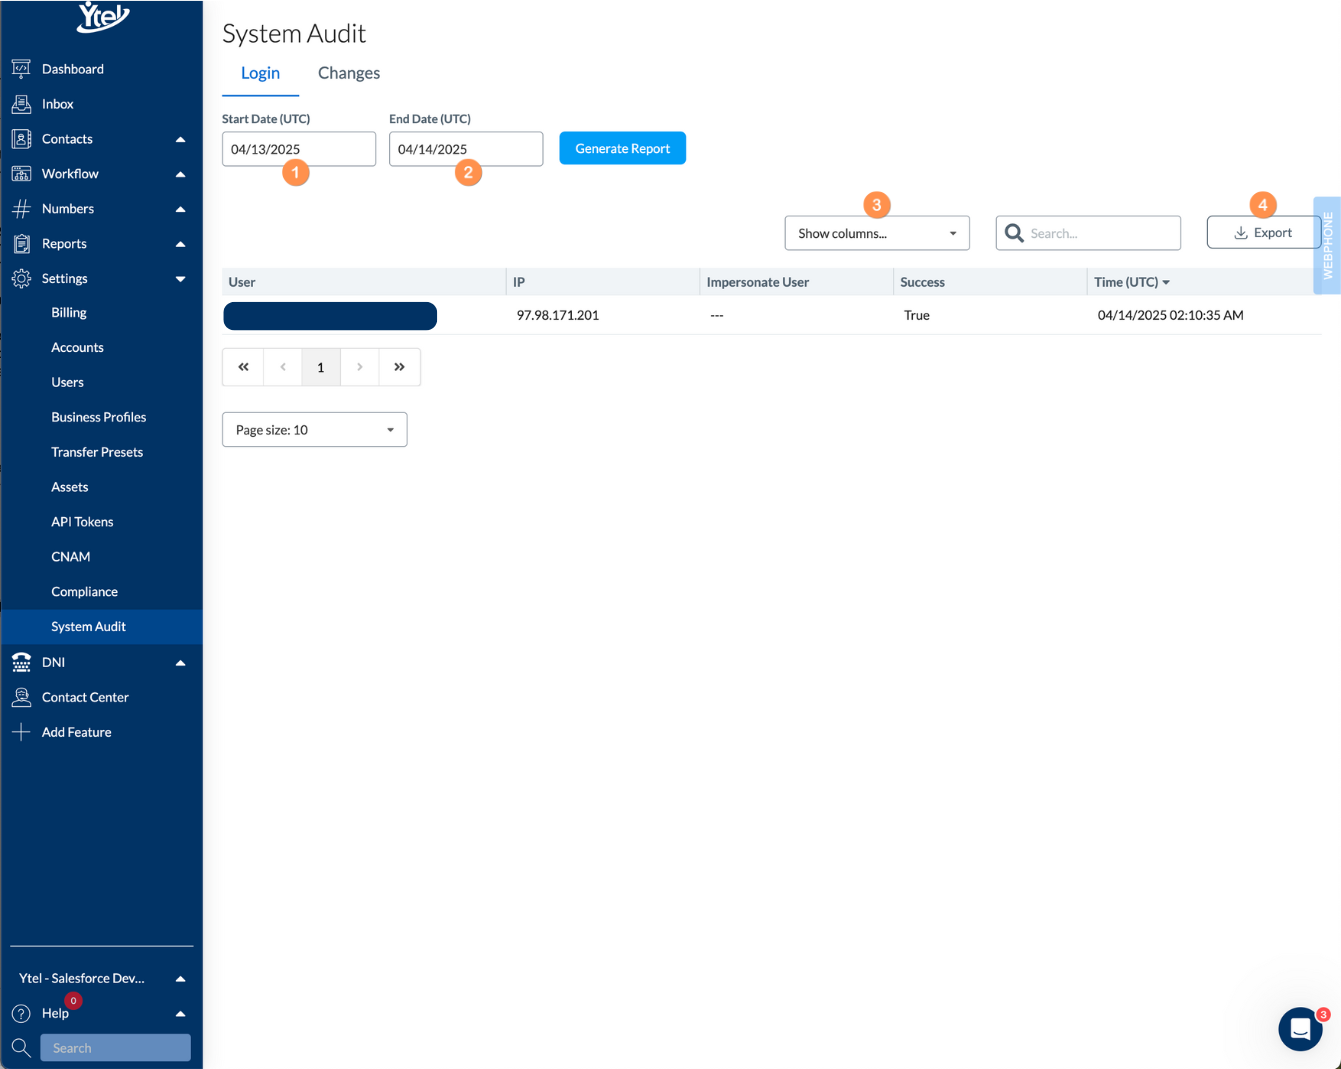Click the sidebar search magnifier icon

(x=21, y=1048)
